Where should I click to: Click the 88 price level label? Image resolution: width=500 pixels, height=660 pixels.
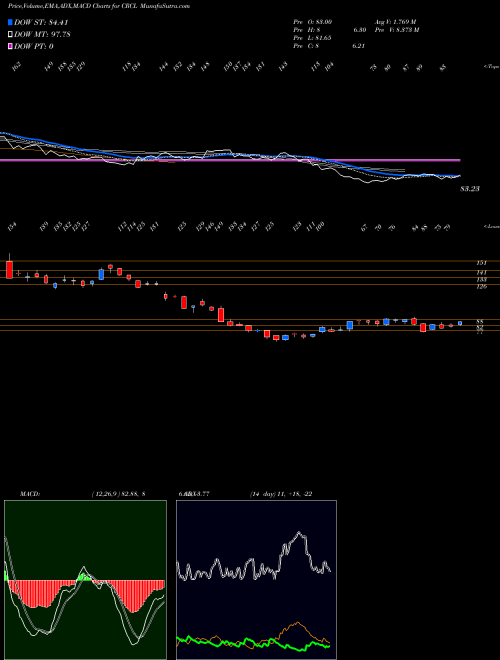(480, 322)
